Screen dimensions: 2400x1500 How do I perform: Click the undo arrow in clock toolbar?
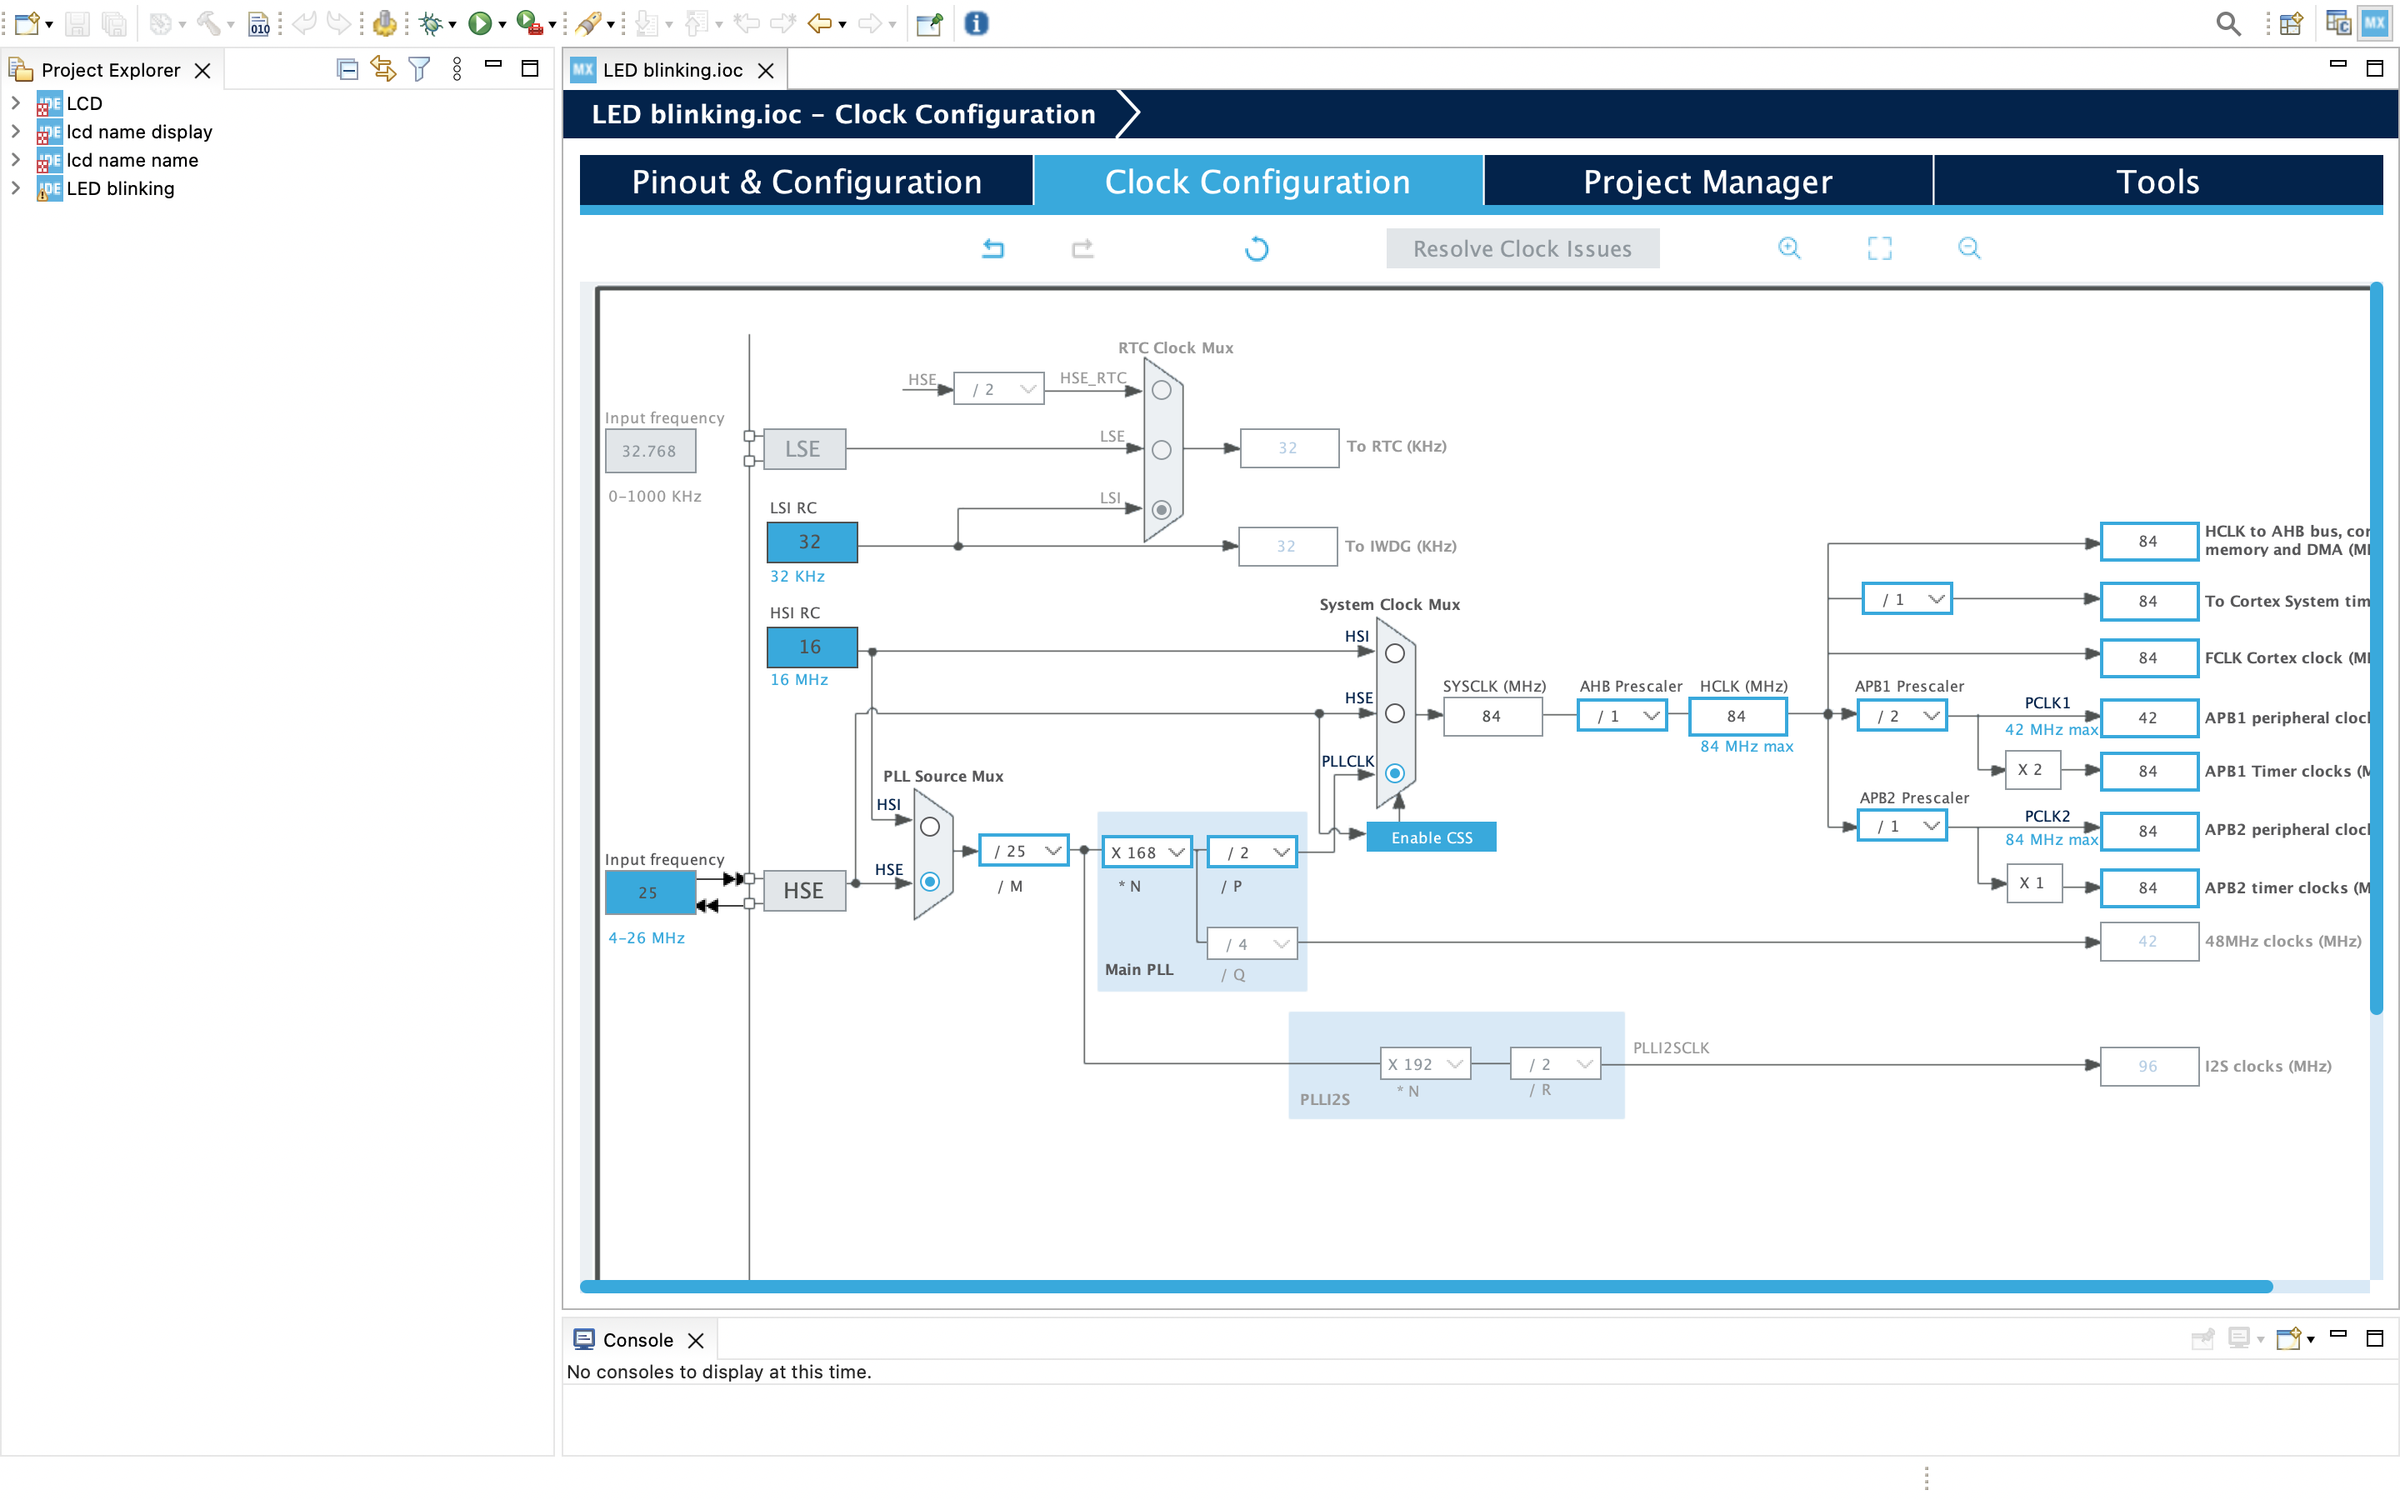point(992,248)
